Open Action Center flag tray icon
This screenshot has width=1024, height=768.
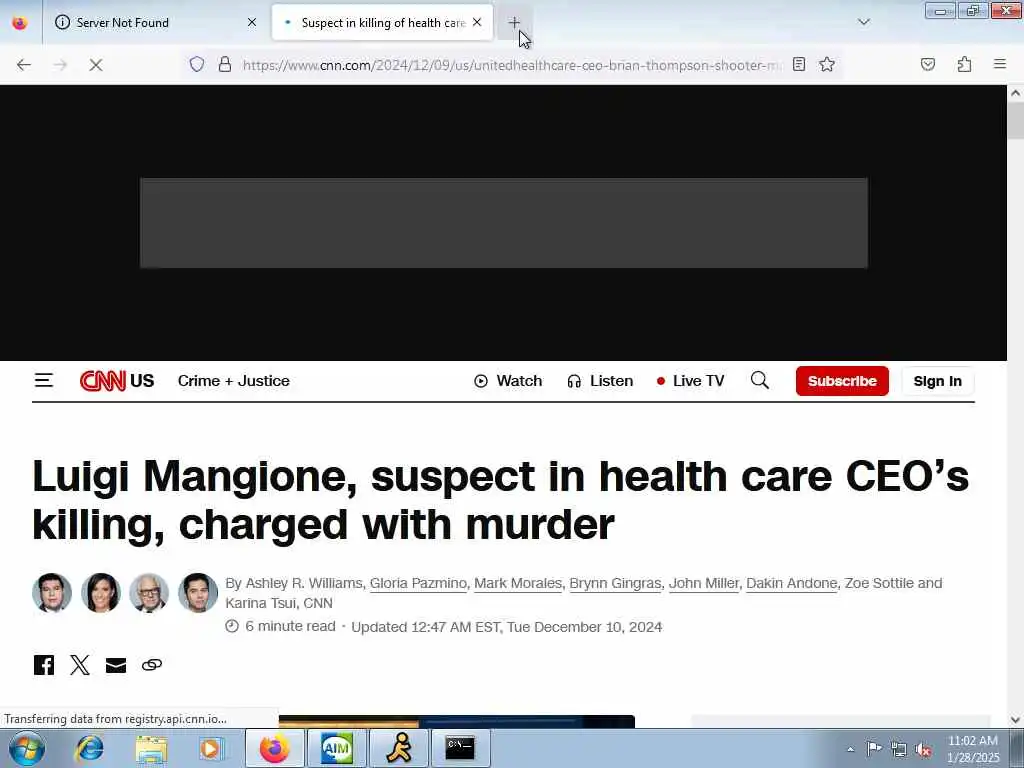click(x=874, y=749)
